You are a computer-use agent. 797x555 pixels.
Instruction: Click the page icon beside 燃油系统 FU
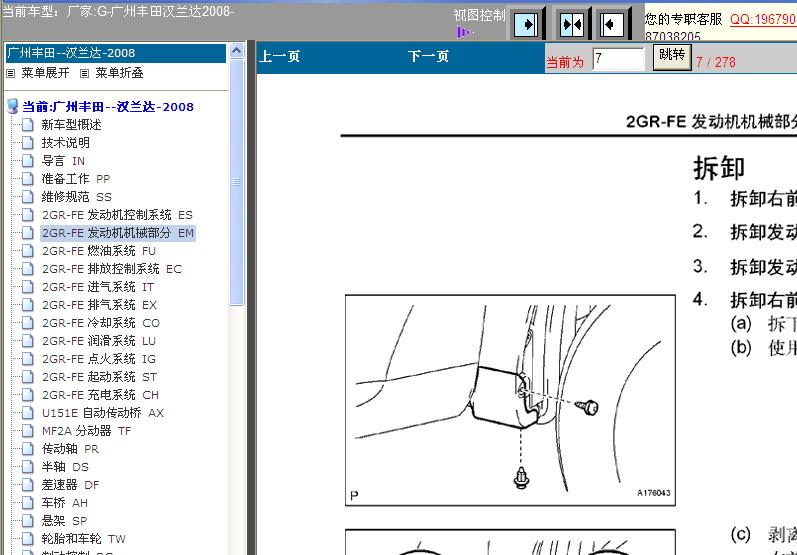28,251
